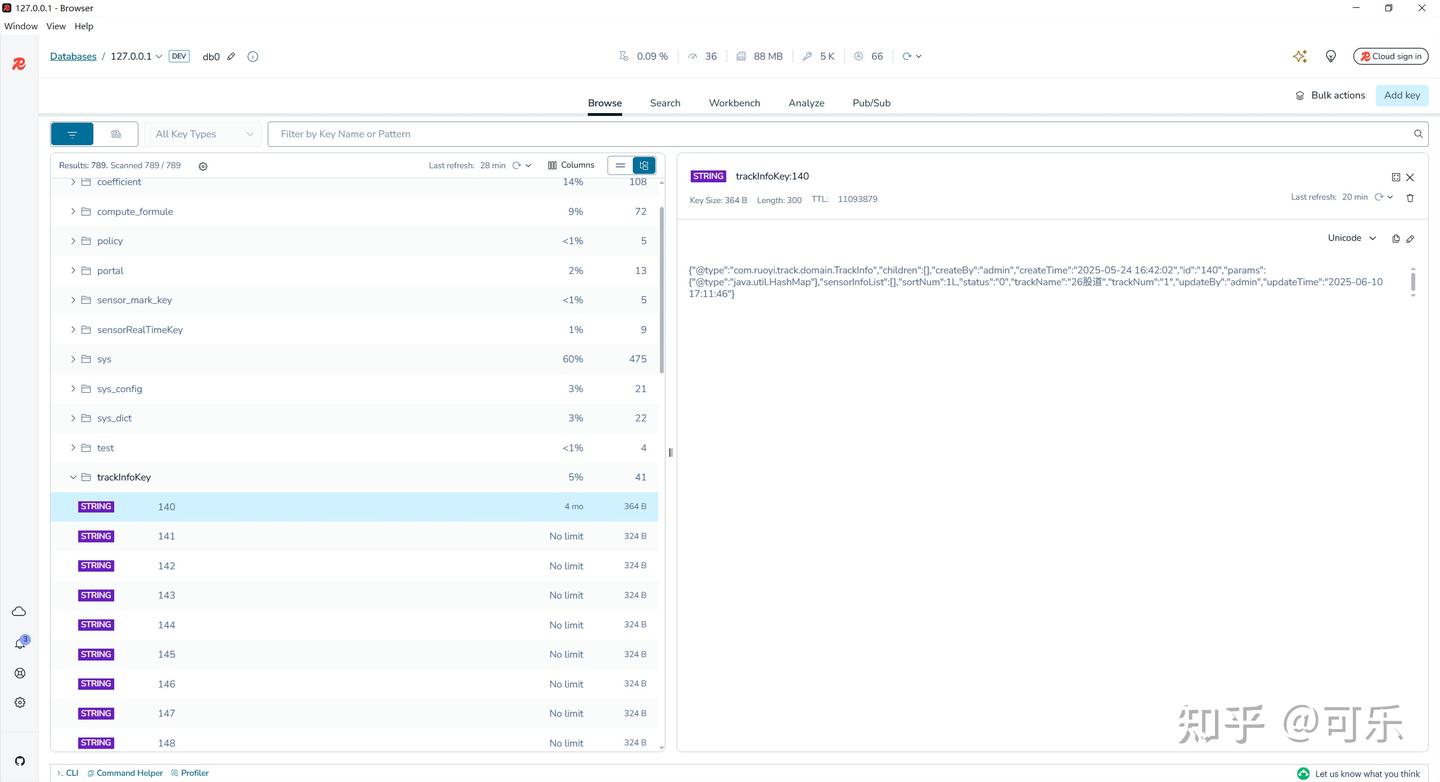Open the notifications bell
The image size is (1440, 782).
19,643
